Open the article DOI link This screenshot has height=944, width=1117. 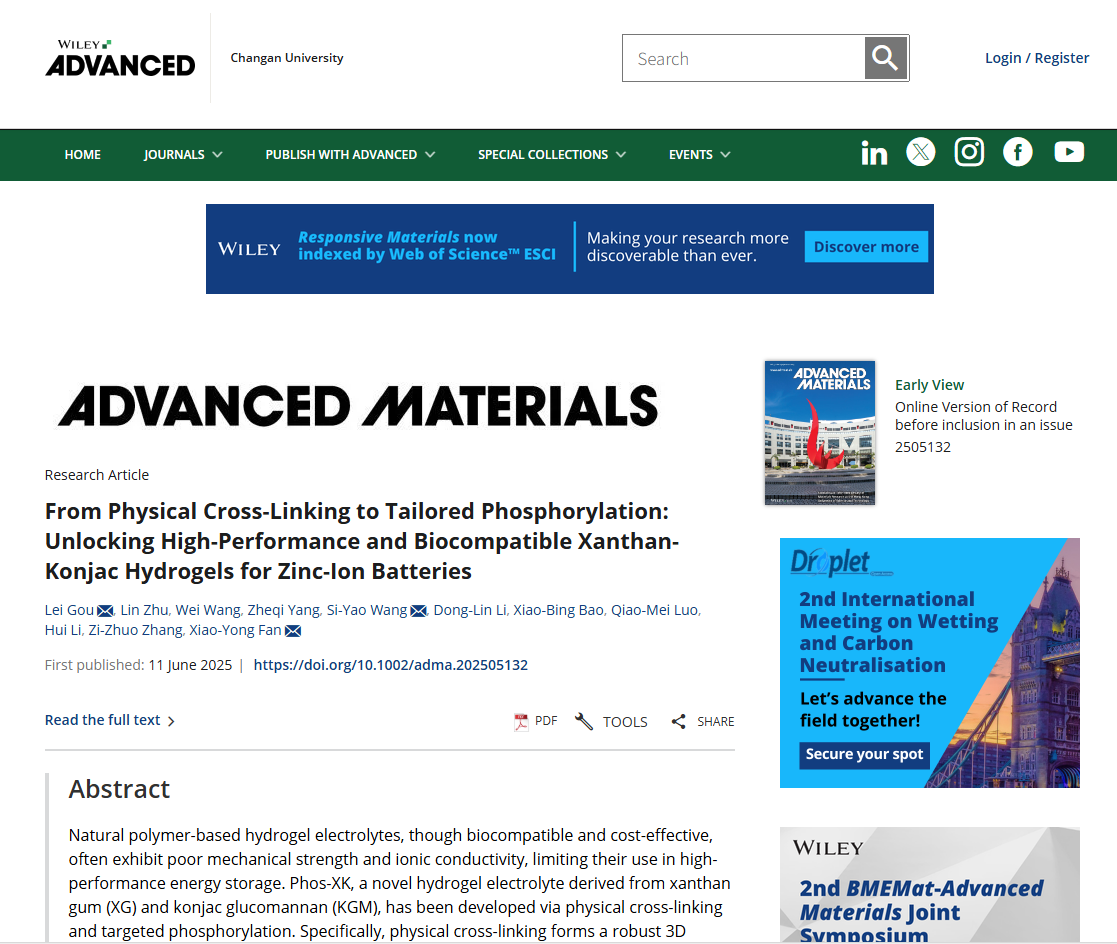coord(390,665)
